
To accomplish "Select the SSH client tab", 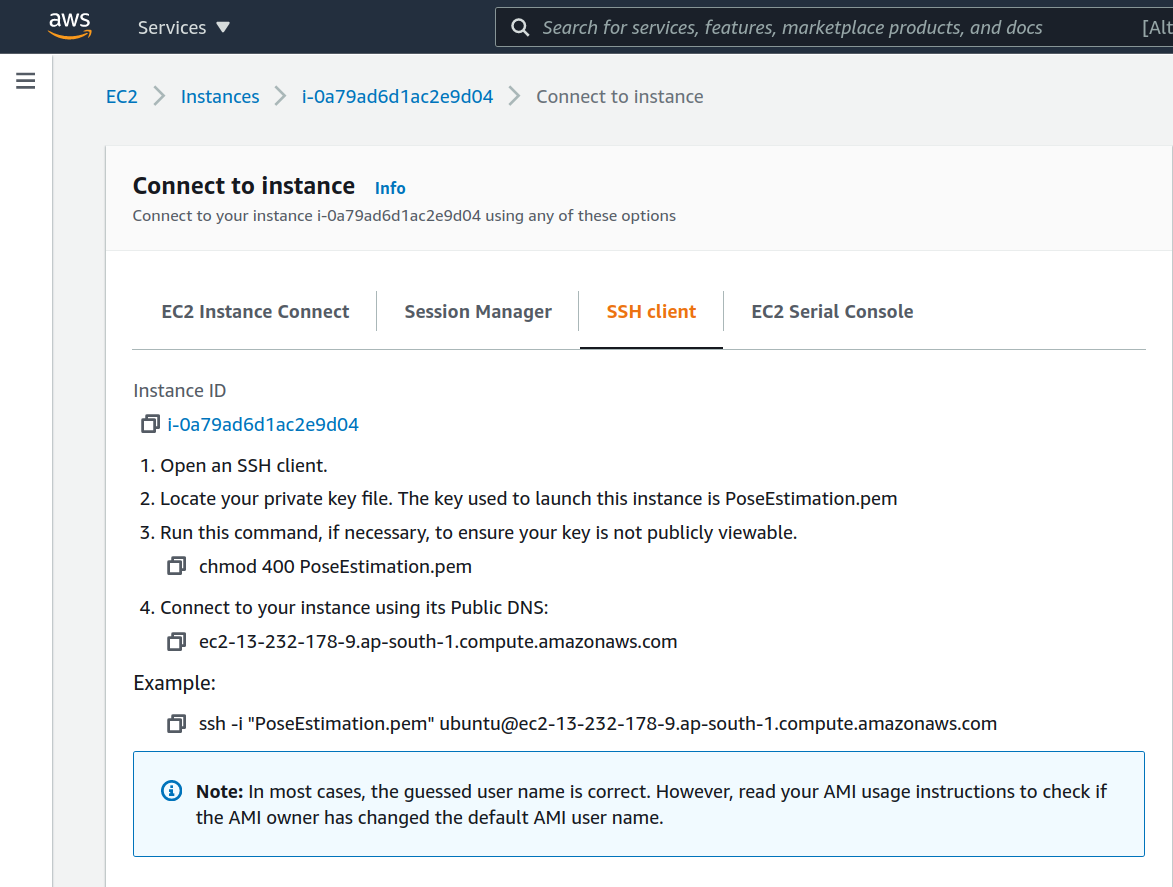I will click(x=651, y=311).
